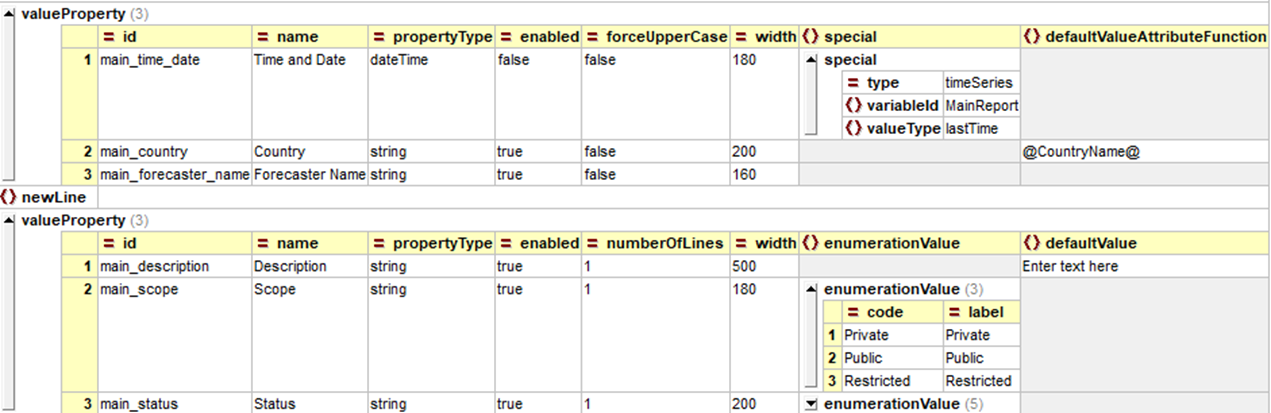
Task: Select the main_forecaster_name id cell
Action: tap(174, 175)
